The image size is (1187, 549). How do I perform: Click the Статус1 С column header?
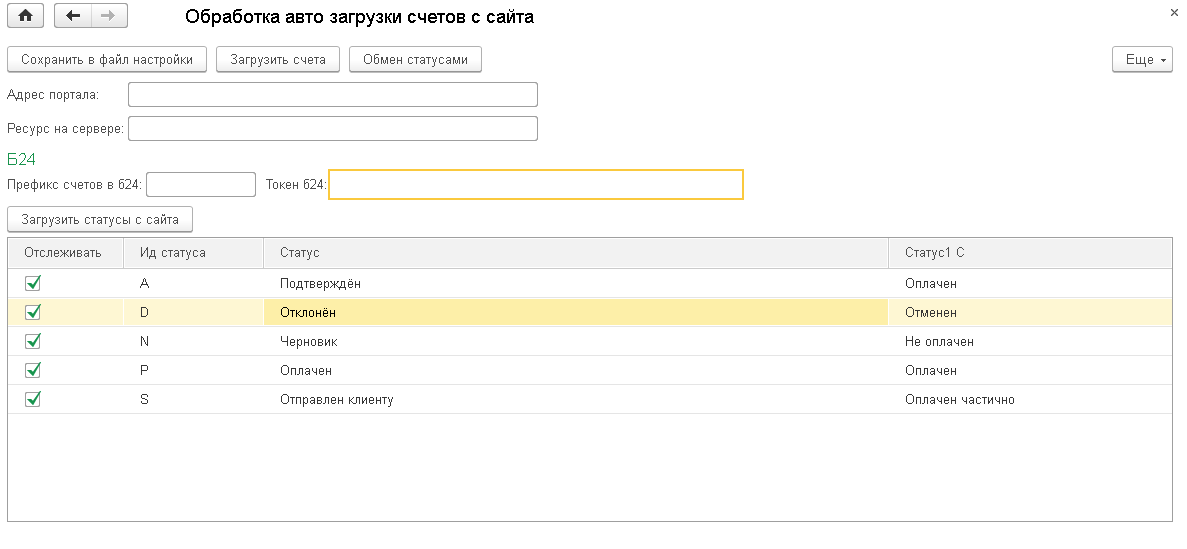pyautogui.click(x=1030, y=253)
